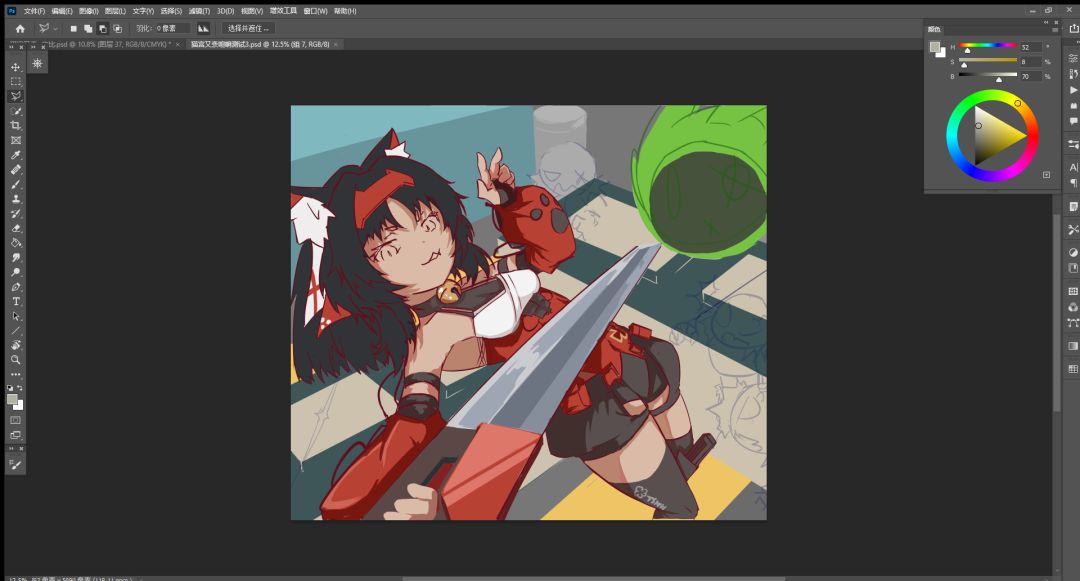The height and width of the screenshot is (581, 1080).
Task: Click the hue value field showing 52
Action: [x=1030, y=47]
